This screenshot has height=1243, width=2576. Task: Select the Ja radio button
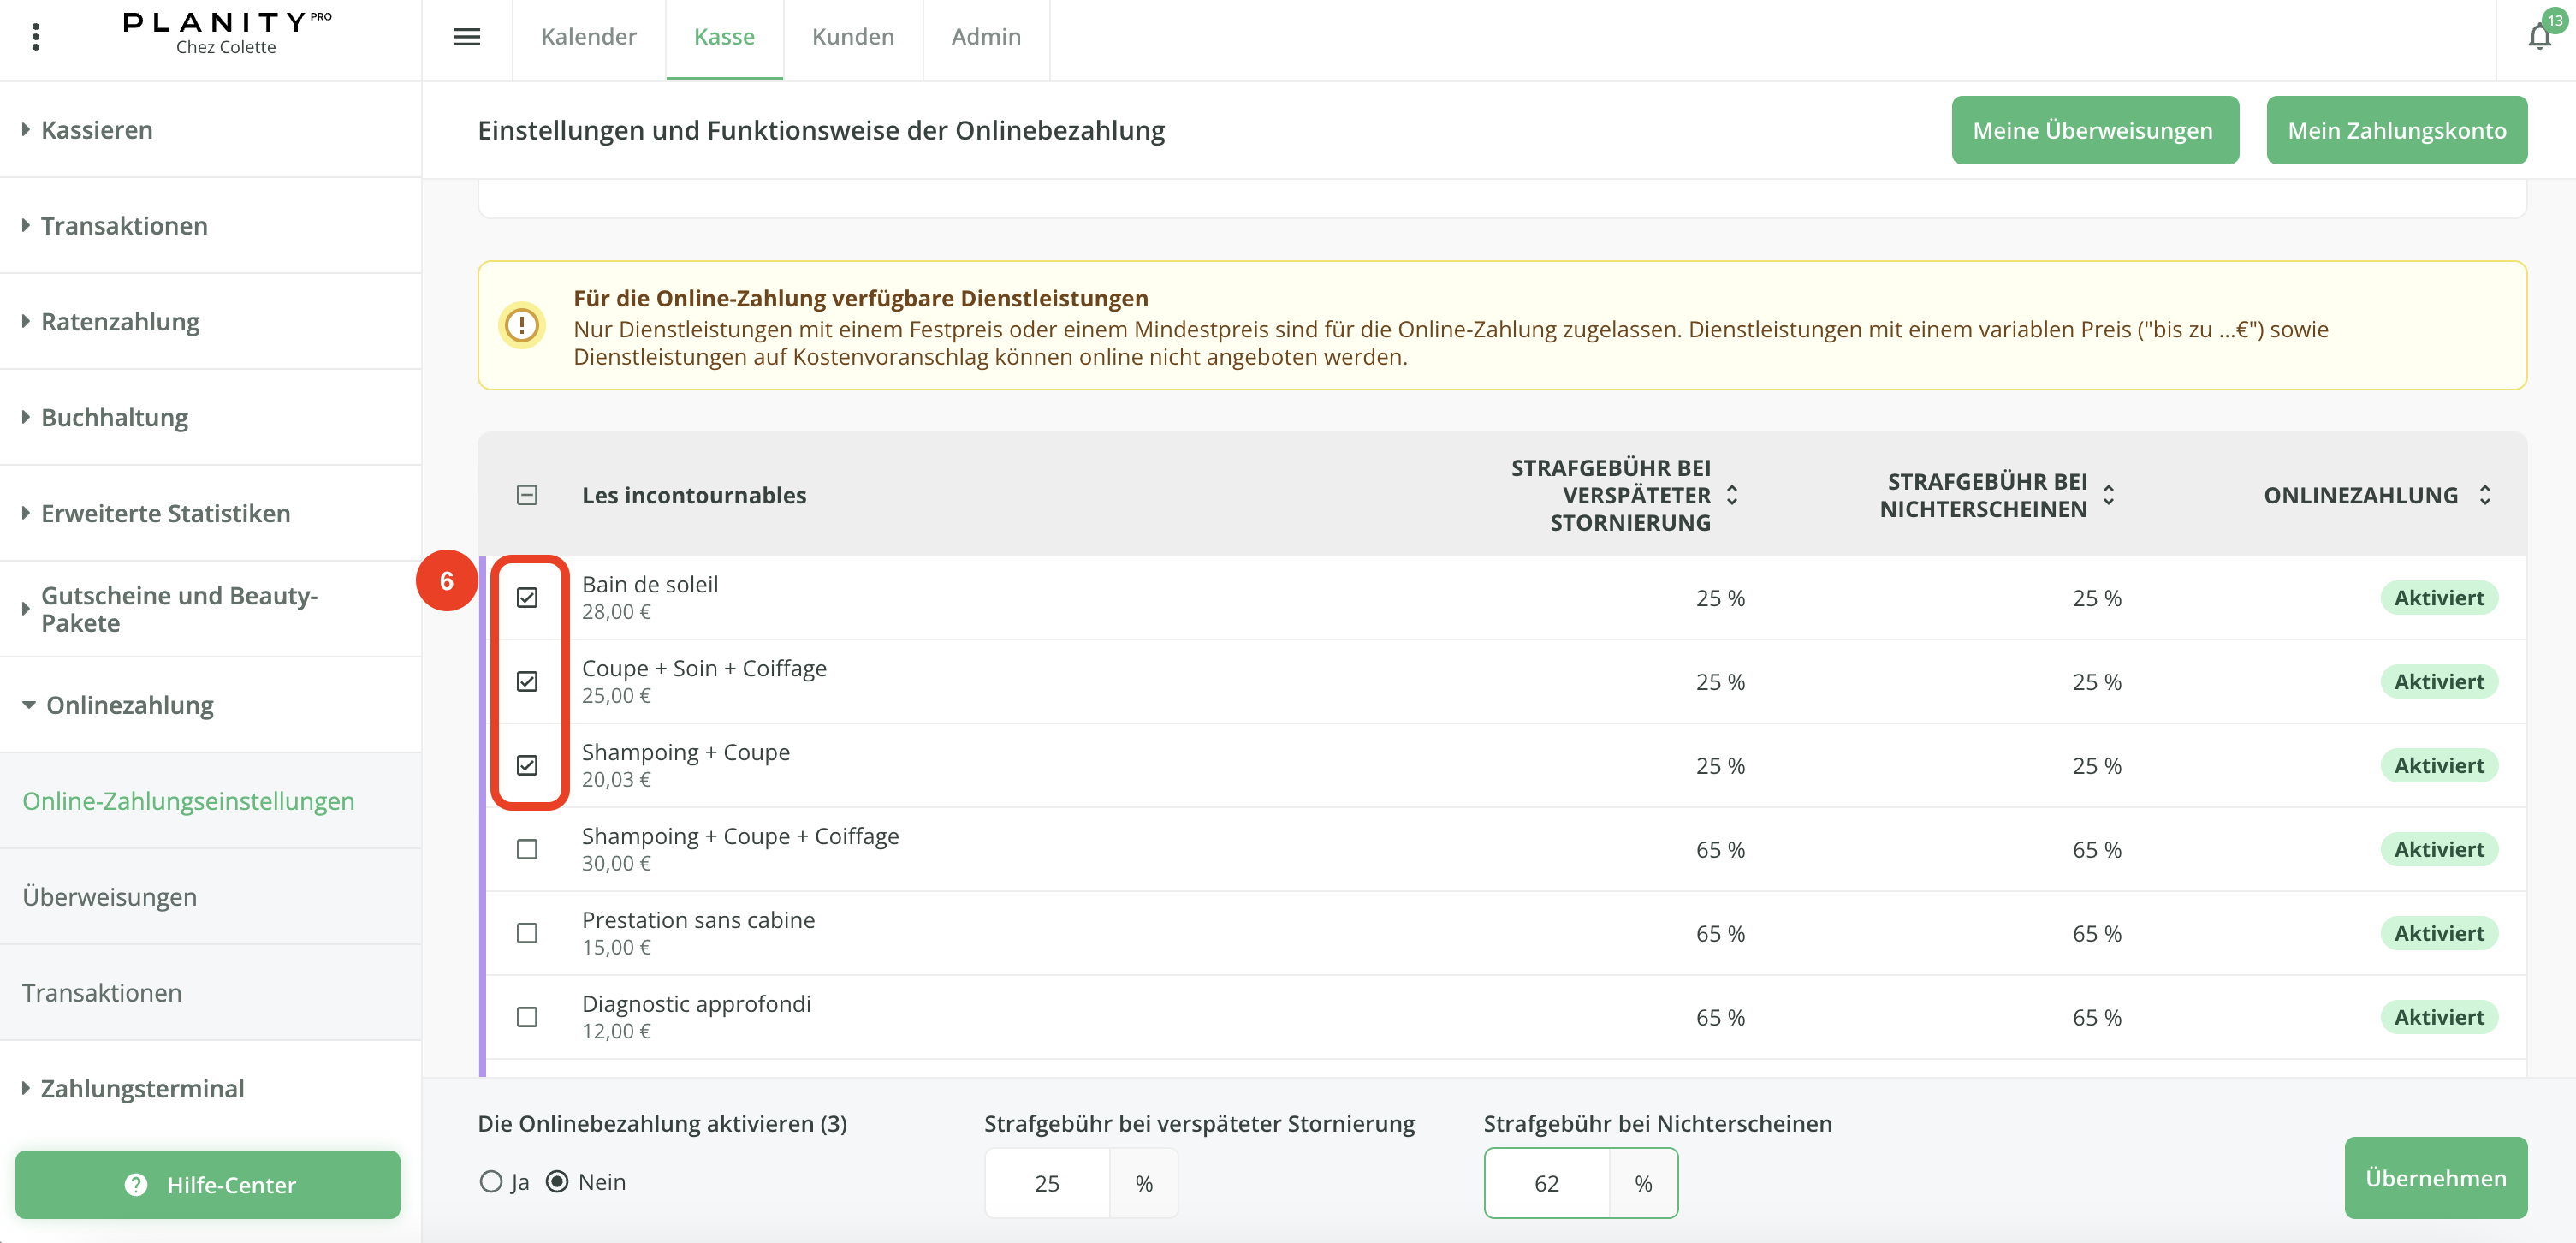pos(491,1181)
